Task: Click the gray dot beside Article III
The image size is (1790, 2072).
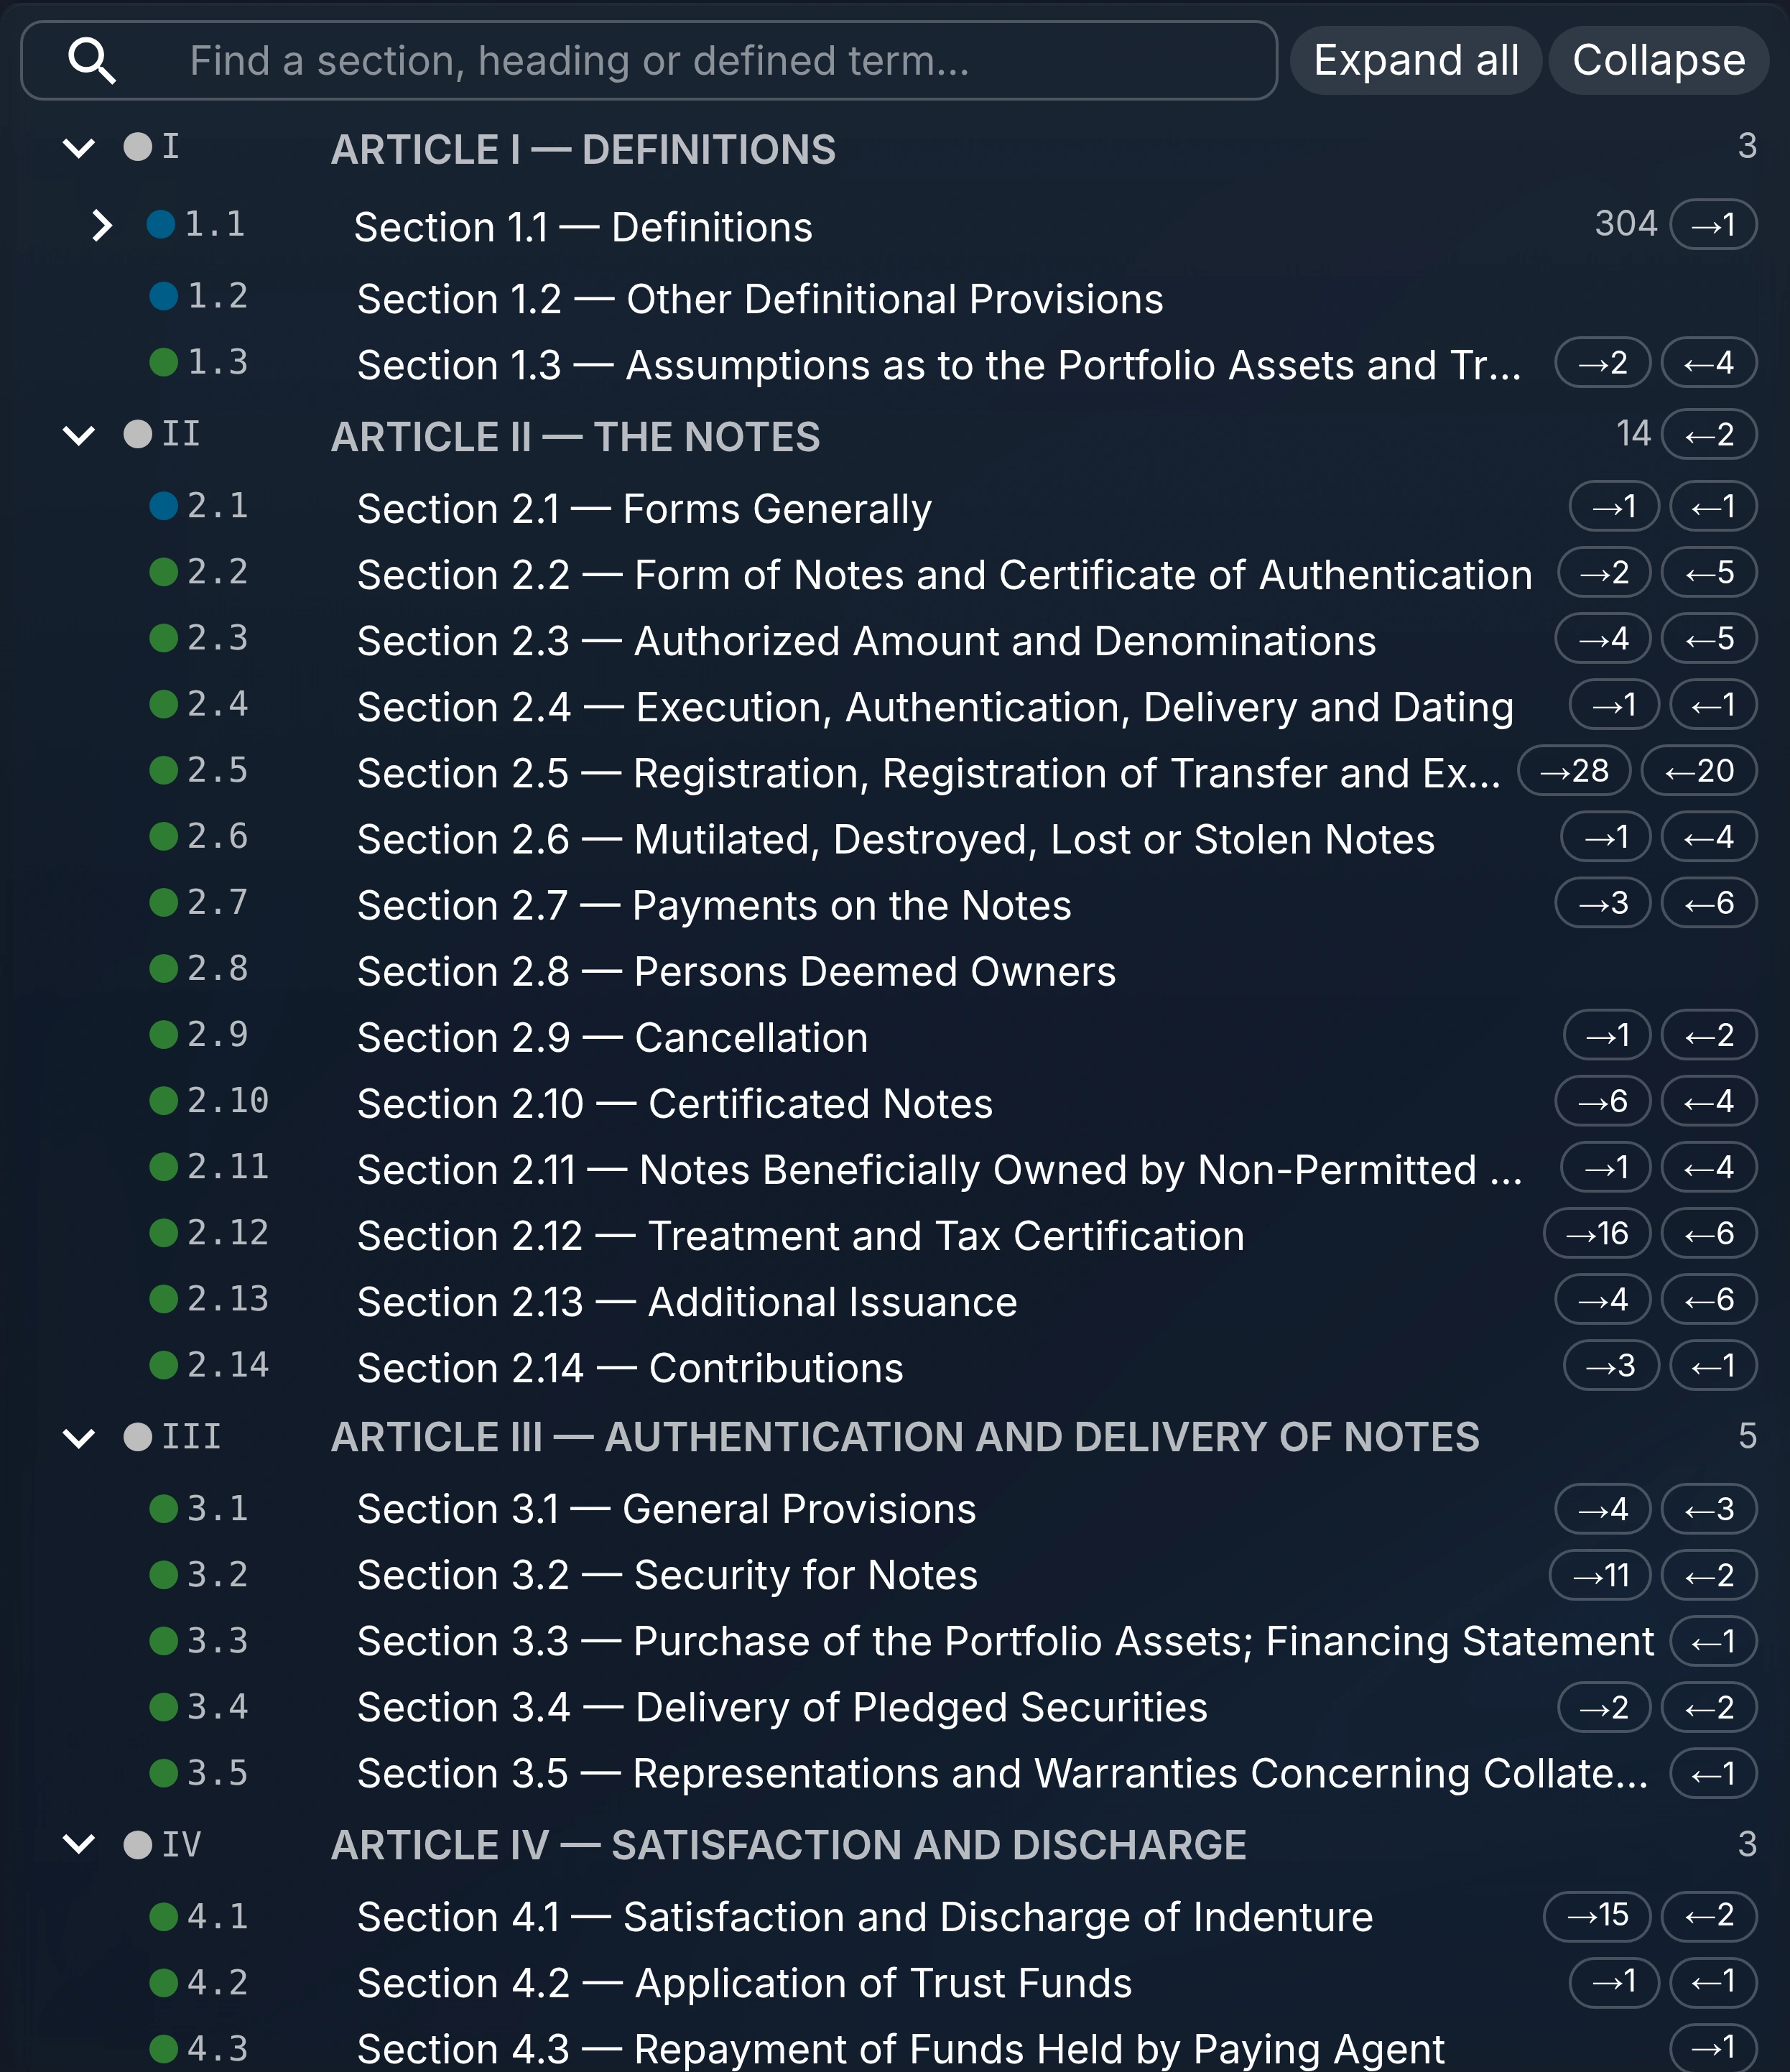Action: 138,1437
